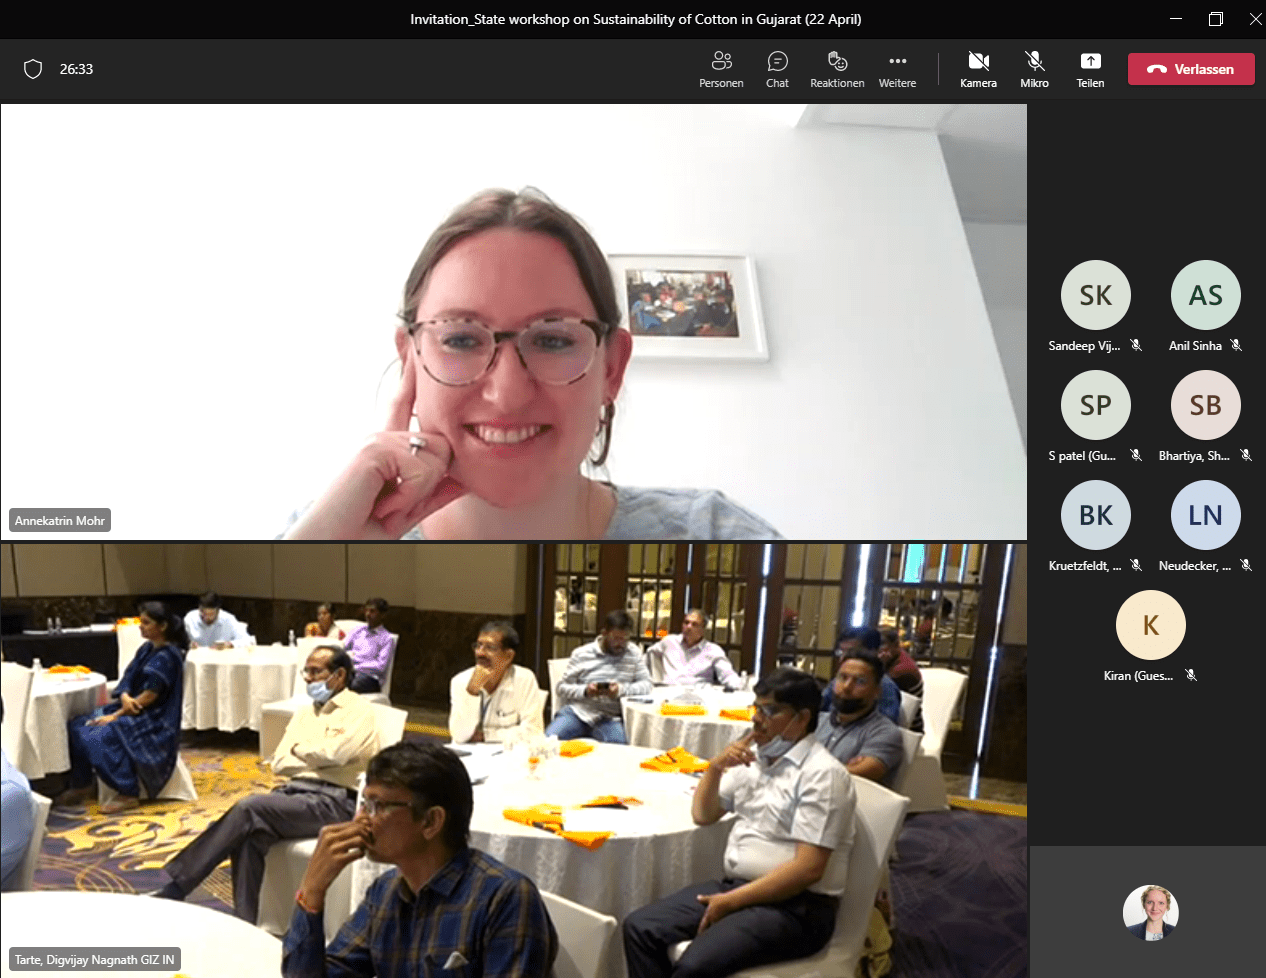The height and width of the screenshot is (978, 1266).
Task: Click the self-view profile photo
Action: click(x=1151, y=913)
